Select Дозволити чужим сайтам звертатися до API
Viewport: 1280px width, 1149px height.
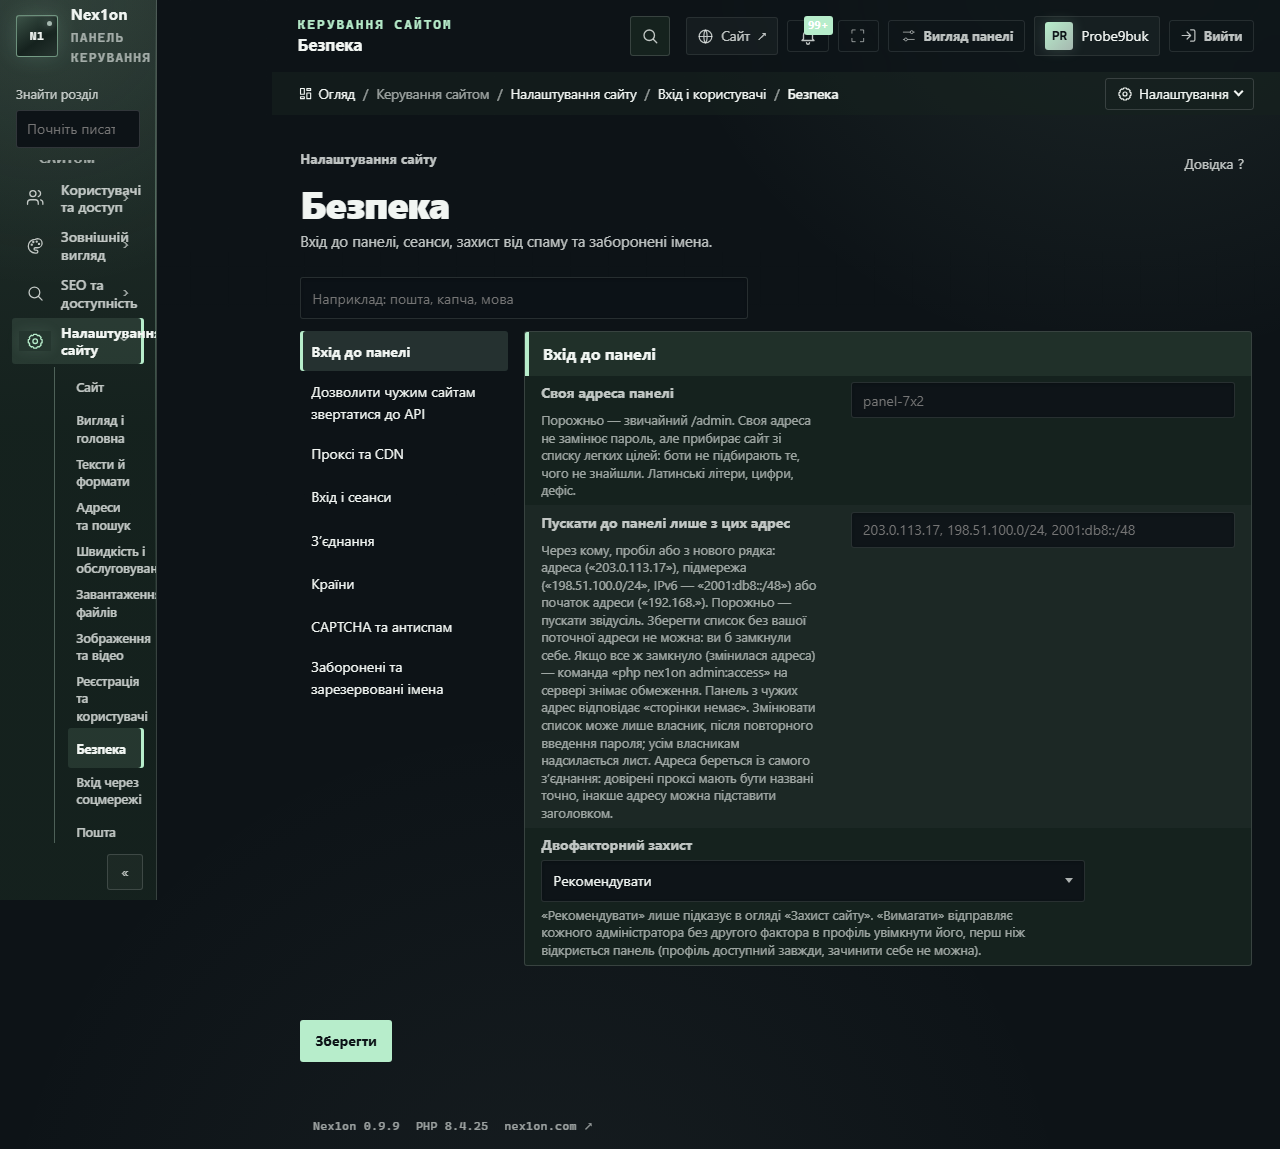[x=404, y=403]
